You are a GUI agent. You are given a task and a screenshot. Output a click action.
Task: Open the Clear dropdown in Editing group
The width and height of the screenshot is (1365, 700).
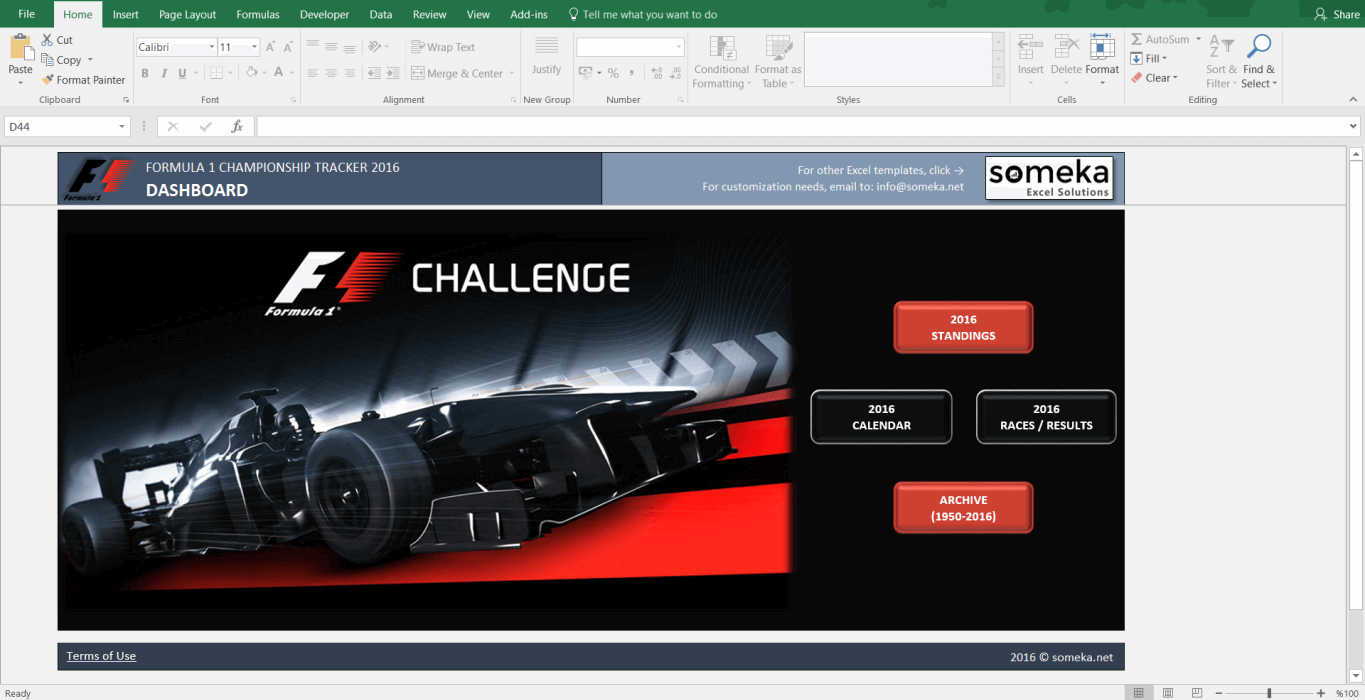(x=1155, y=78)
